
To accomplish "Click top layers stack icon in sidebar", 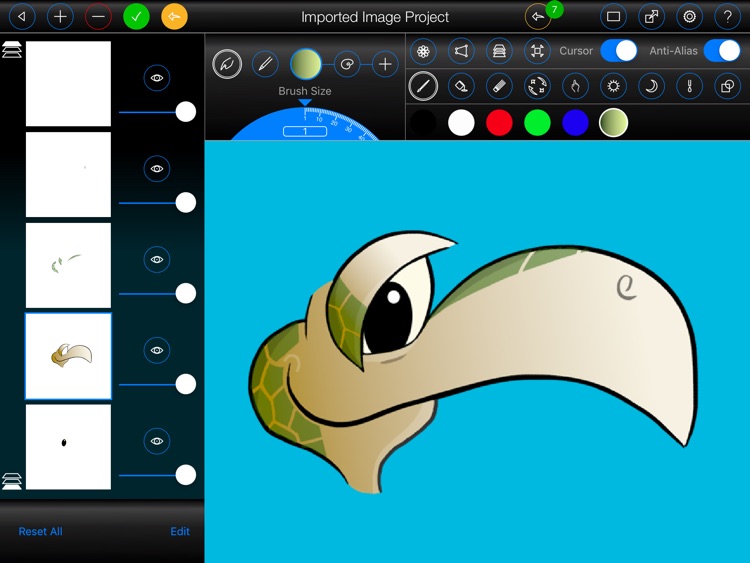I will coord(12,50).
